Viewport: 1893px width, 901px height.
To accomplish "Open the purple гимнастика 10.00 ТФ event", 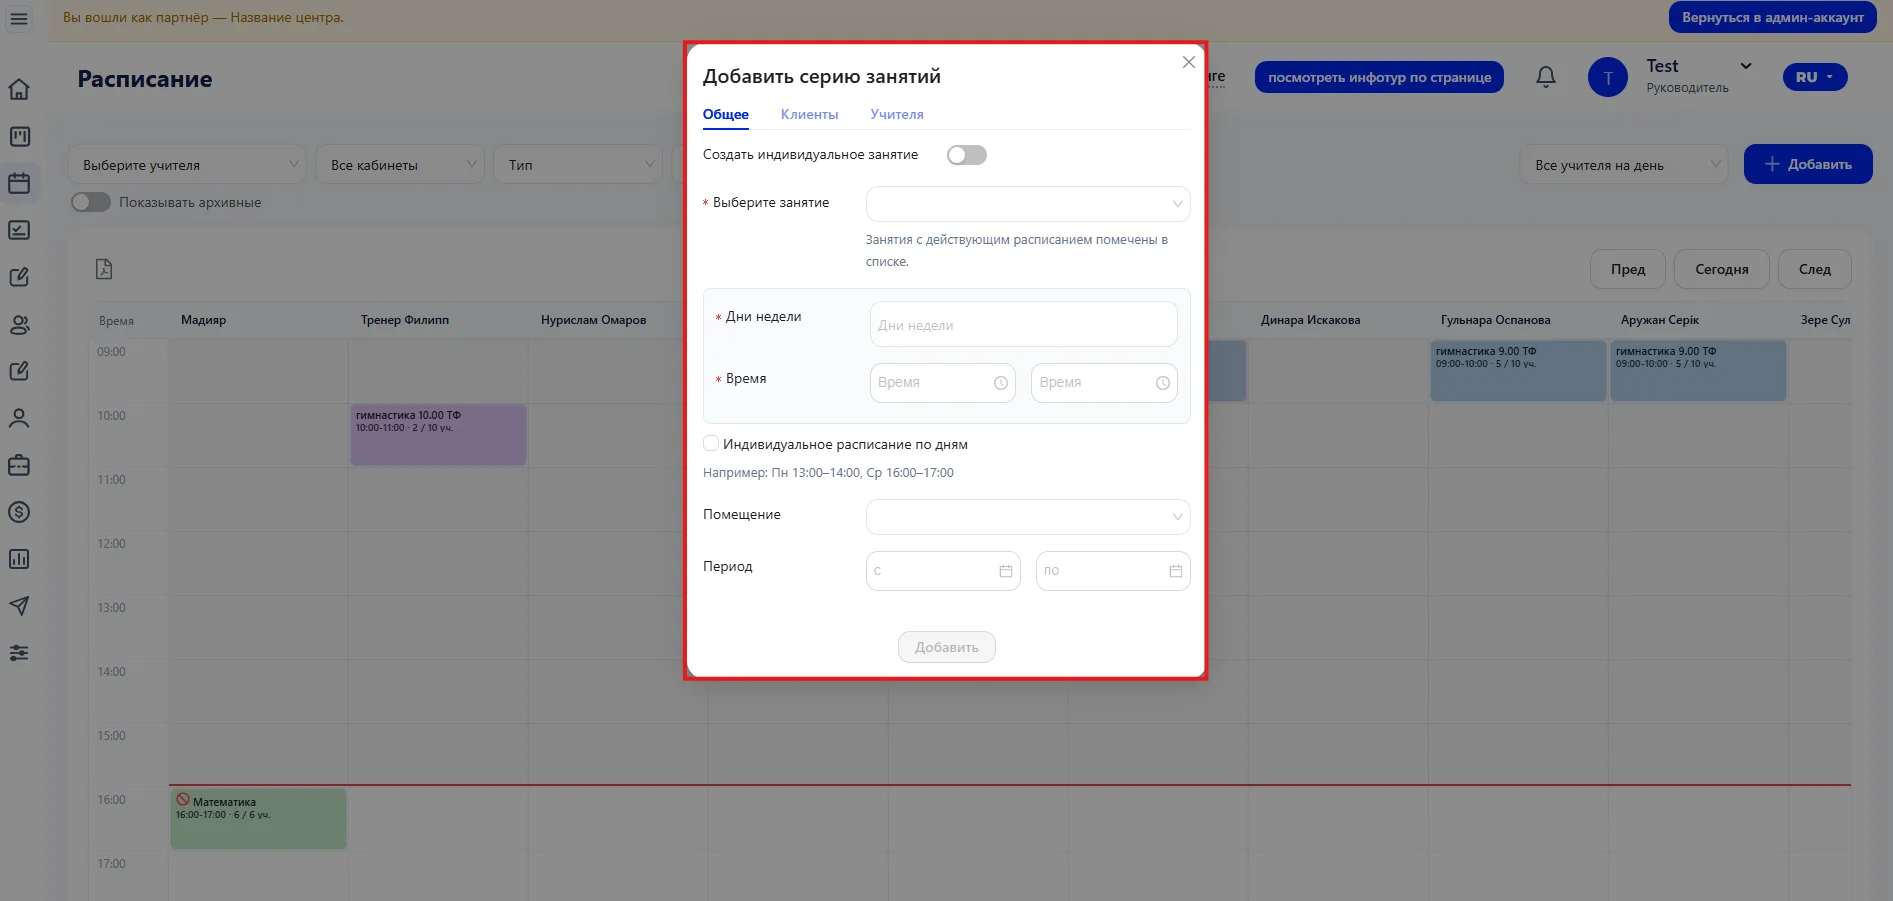I will point(438,434).
